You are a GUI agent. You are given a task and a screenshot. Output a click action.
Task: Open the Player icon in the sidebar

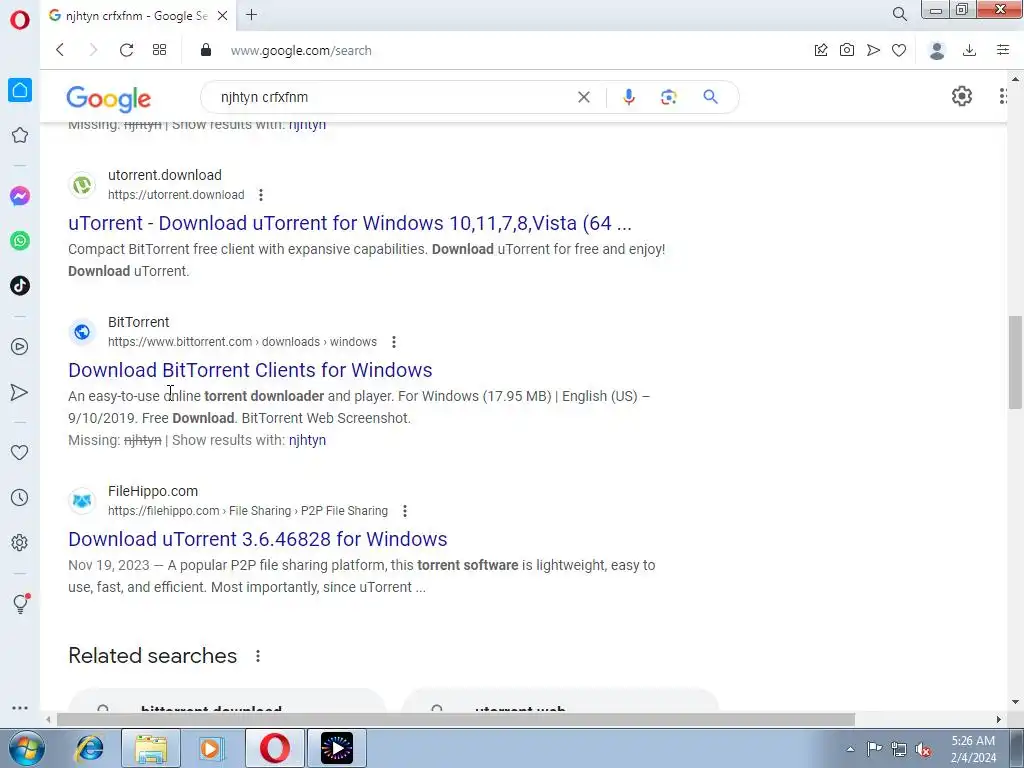click(x=20, y=346)
